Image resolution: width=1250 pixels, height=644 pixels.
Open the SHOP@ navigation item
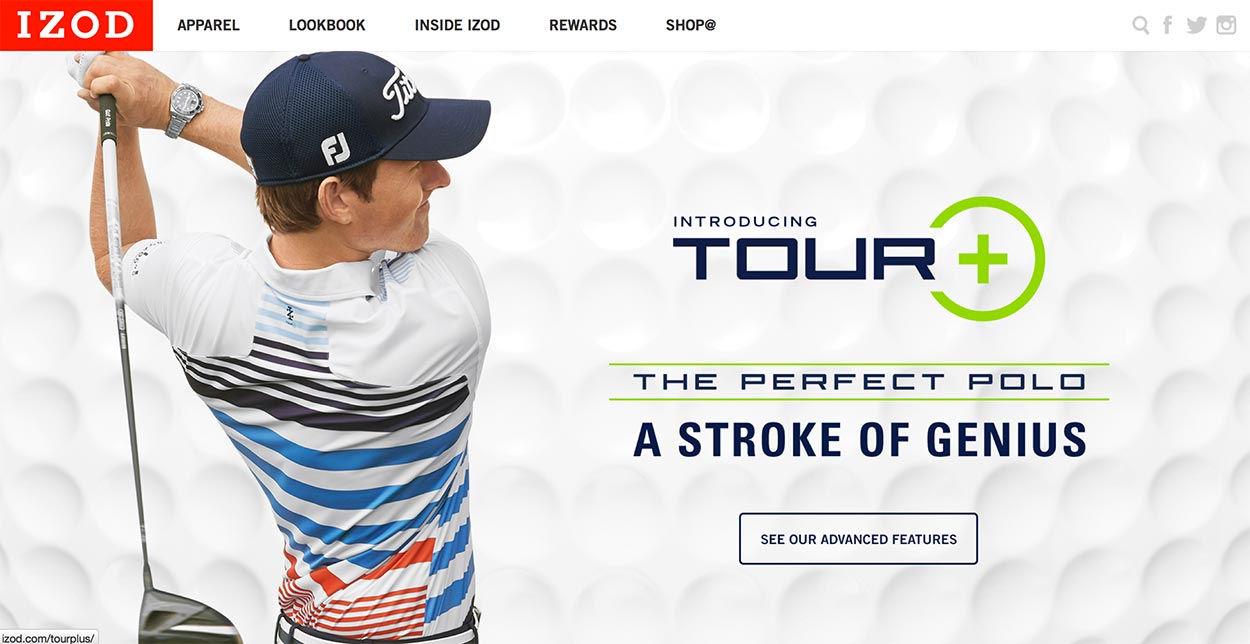[x=691, y=25]
